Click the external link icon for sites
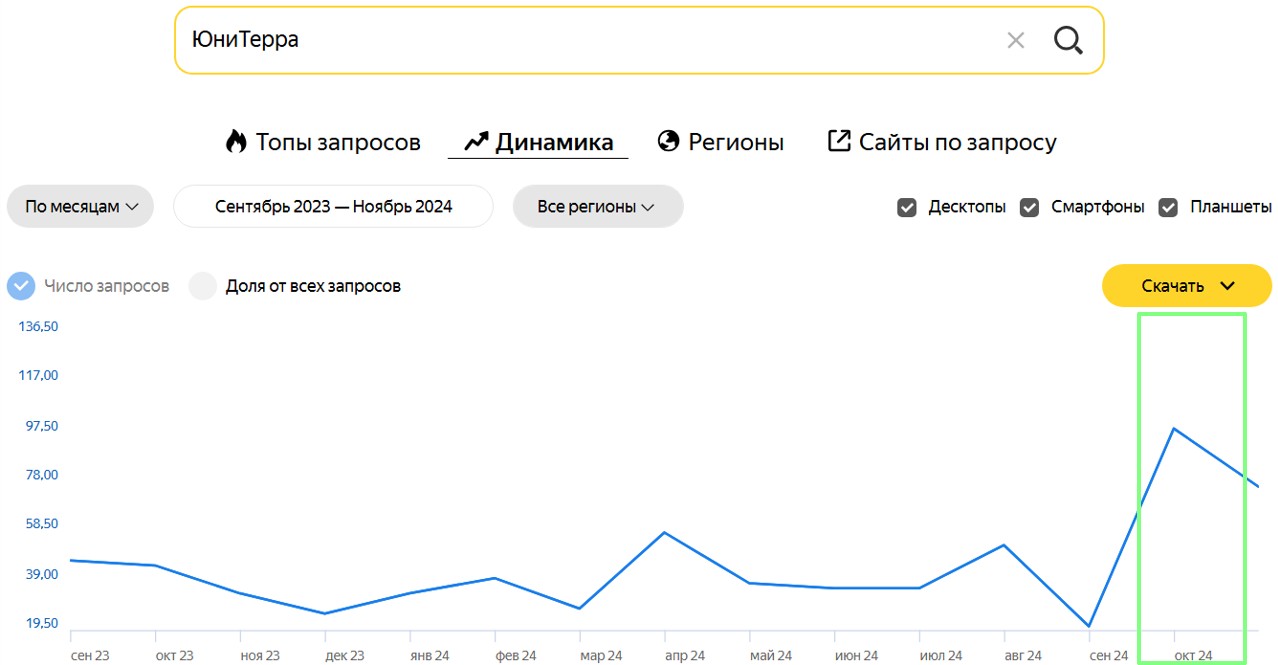Image resolution: width=1278 pixels, height=665 pixels. 838,142
